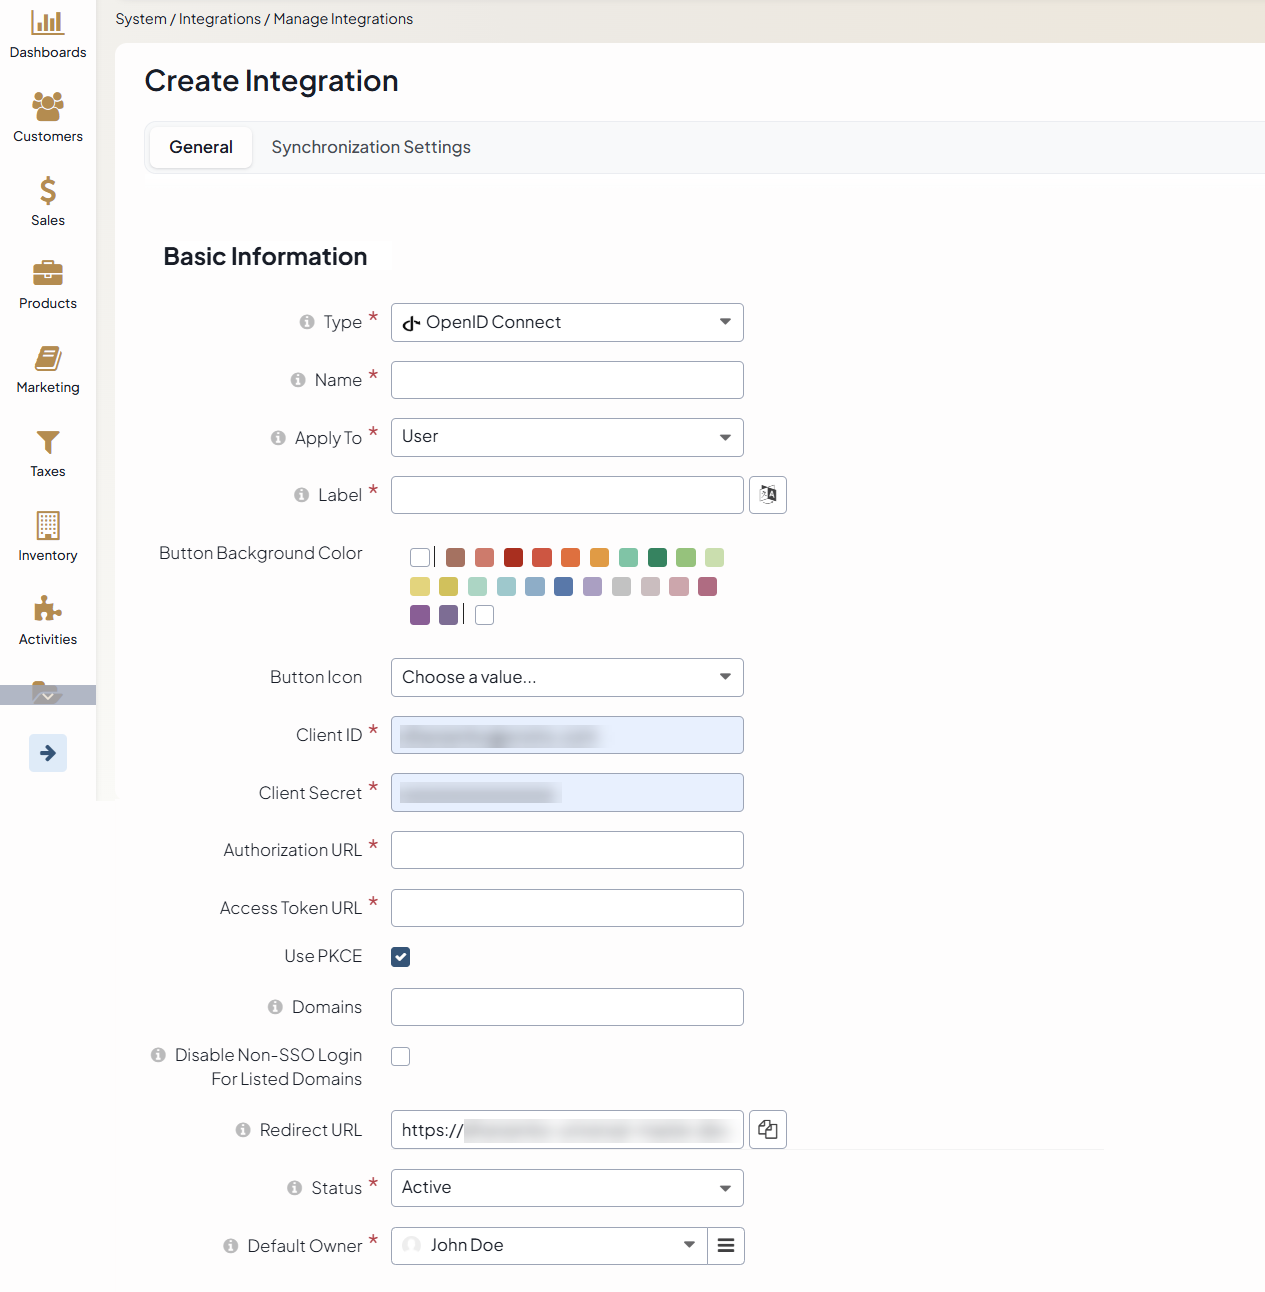Open the Button Icon dropdown
1265x1292 pixels.
pos(567,678)
